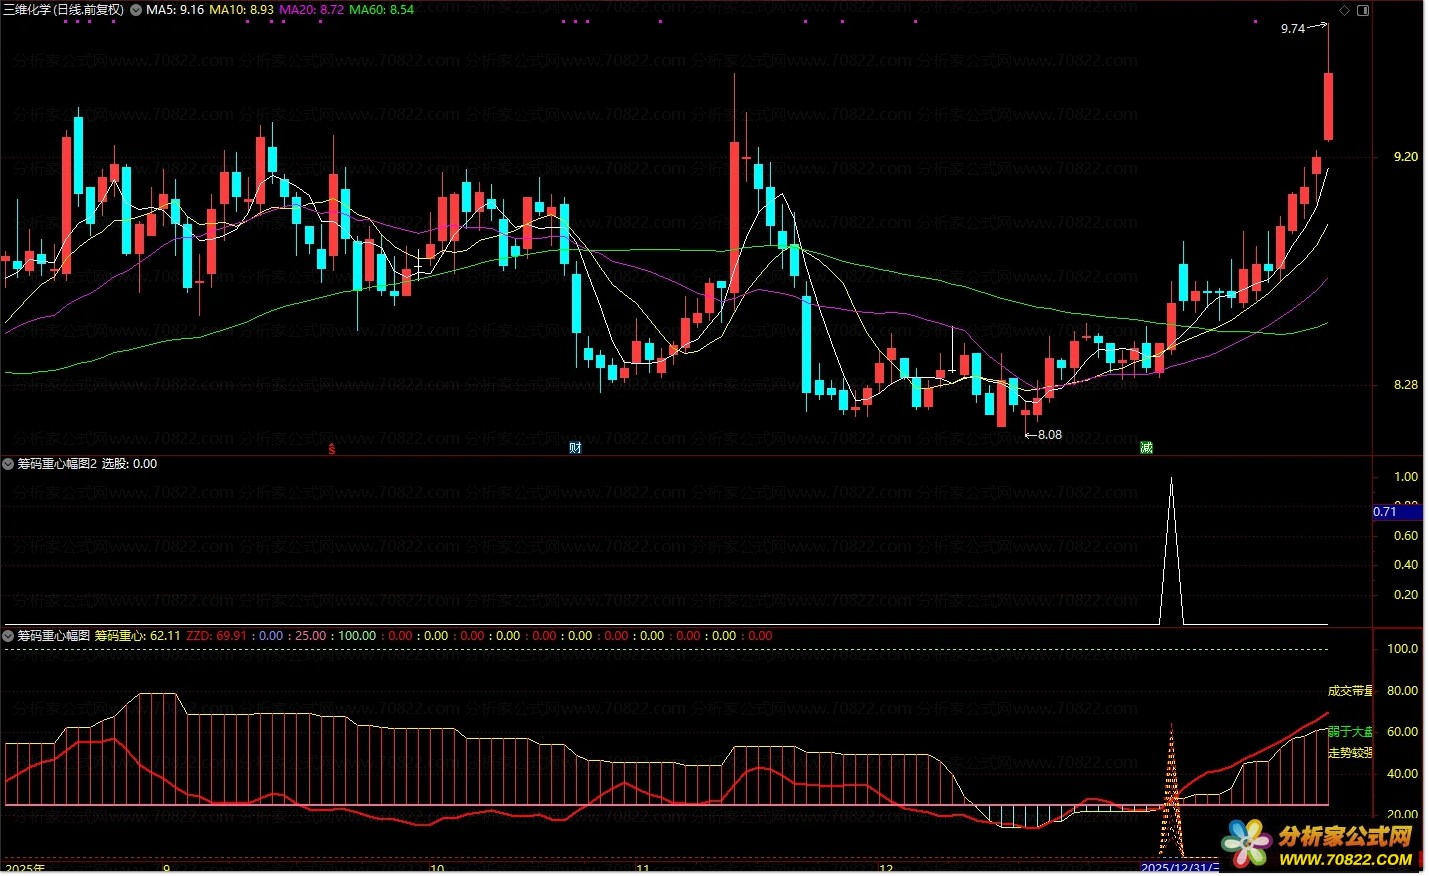Click the ZZD: 69.91 indicator value
1429x876 pixels.
point(216,636)
